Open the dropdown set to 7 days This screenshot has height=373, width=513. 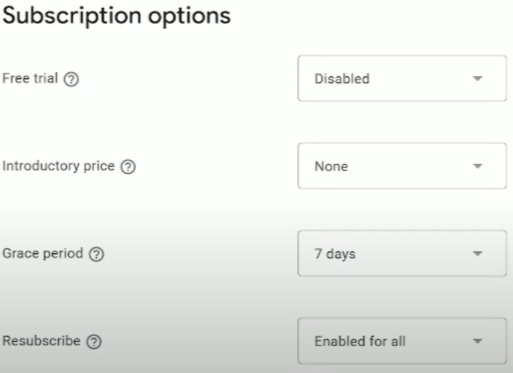click(x=402, y=253)
